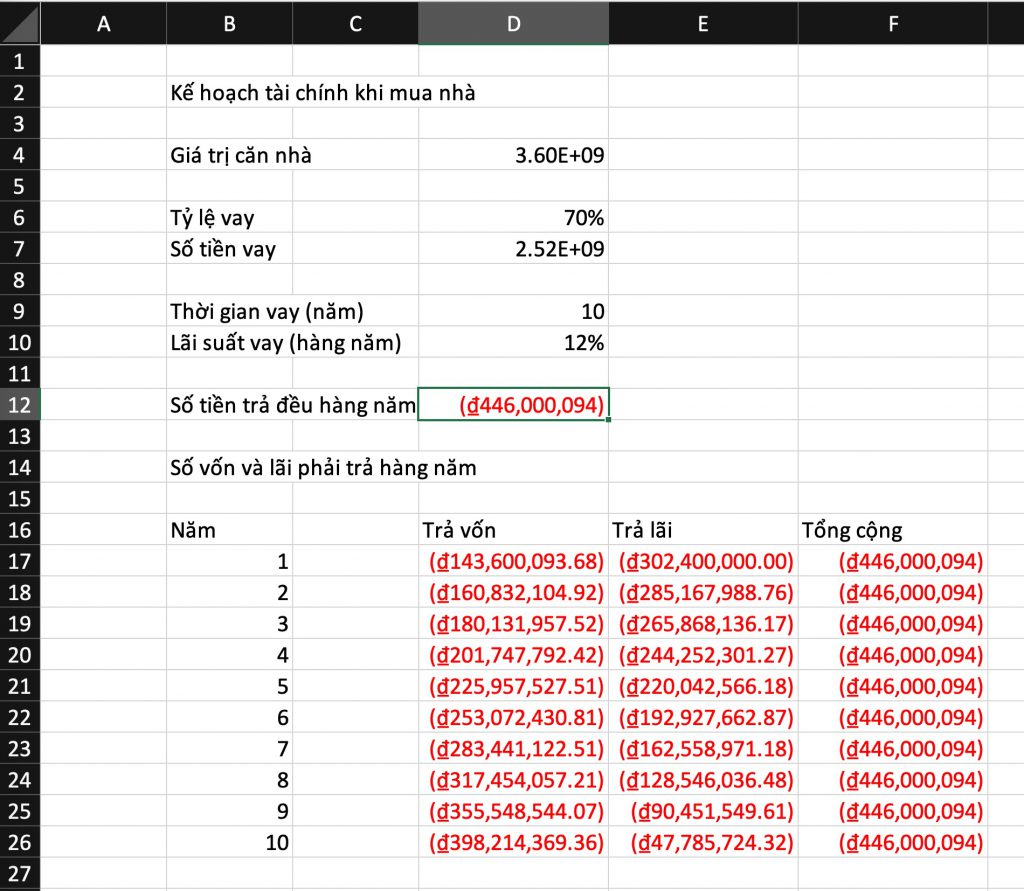Screen dimensions: 1024x891
Task: Click the 'Tổng cộng' column heading
Action: pos(852,530)
